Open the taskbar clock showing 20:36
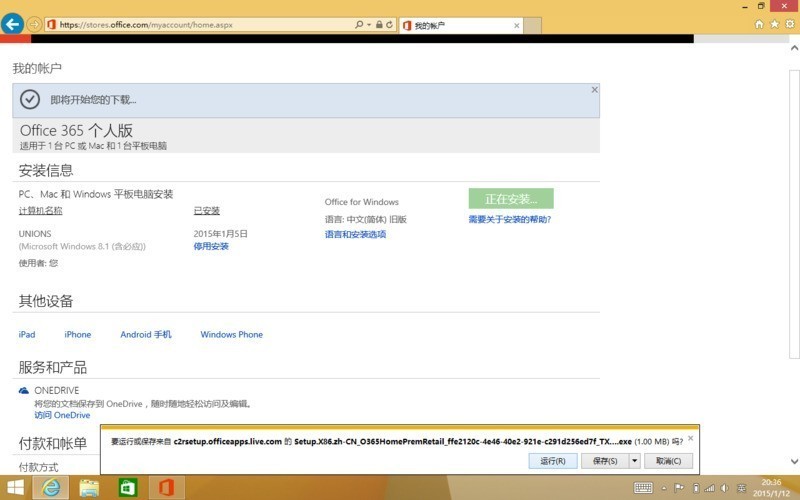800x500 pixels. (x=771, y=488)
